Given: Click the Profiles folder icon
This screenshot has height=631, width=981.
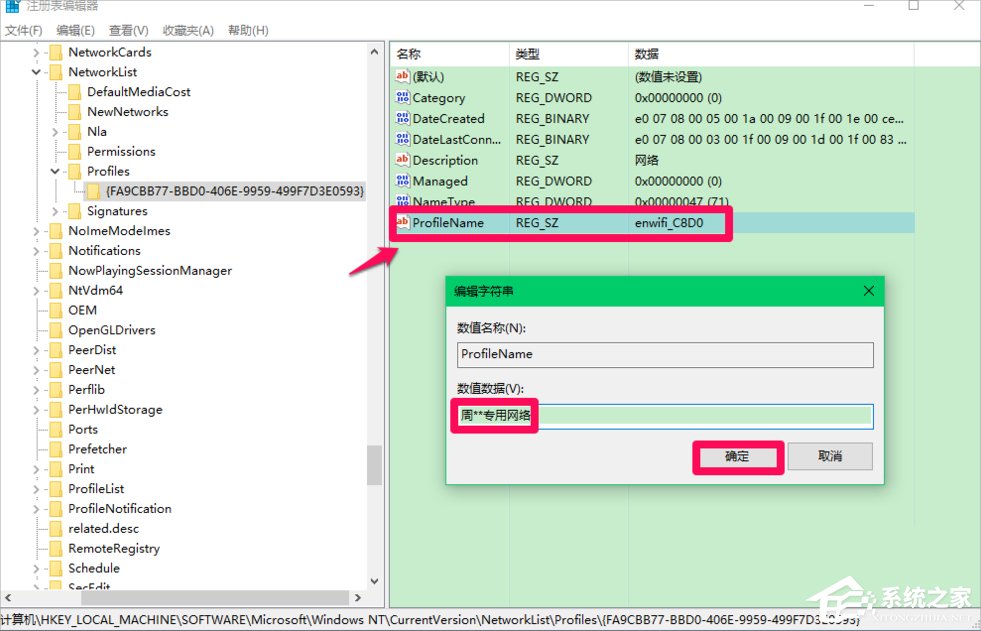Looking at the screenshot, I should tap(75, 171).
